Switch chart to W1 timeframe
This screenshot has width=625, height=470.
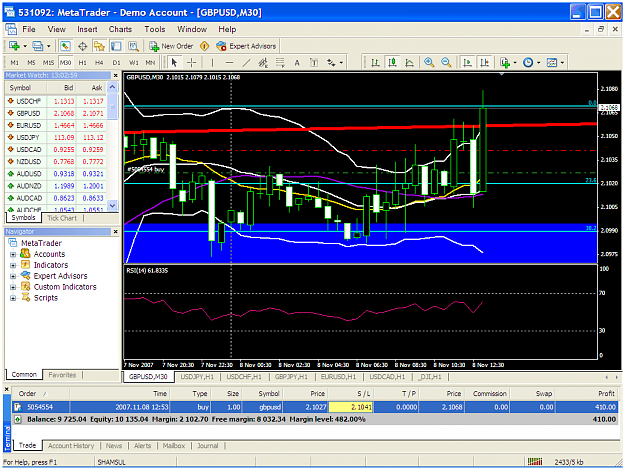pyautogui.click(x=134, y=63)
